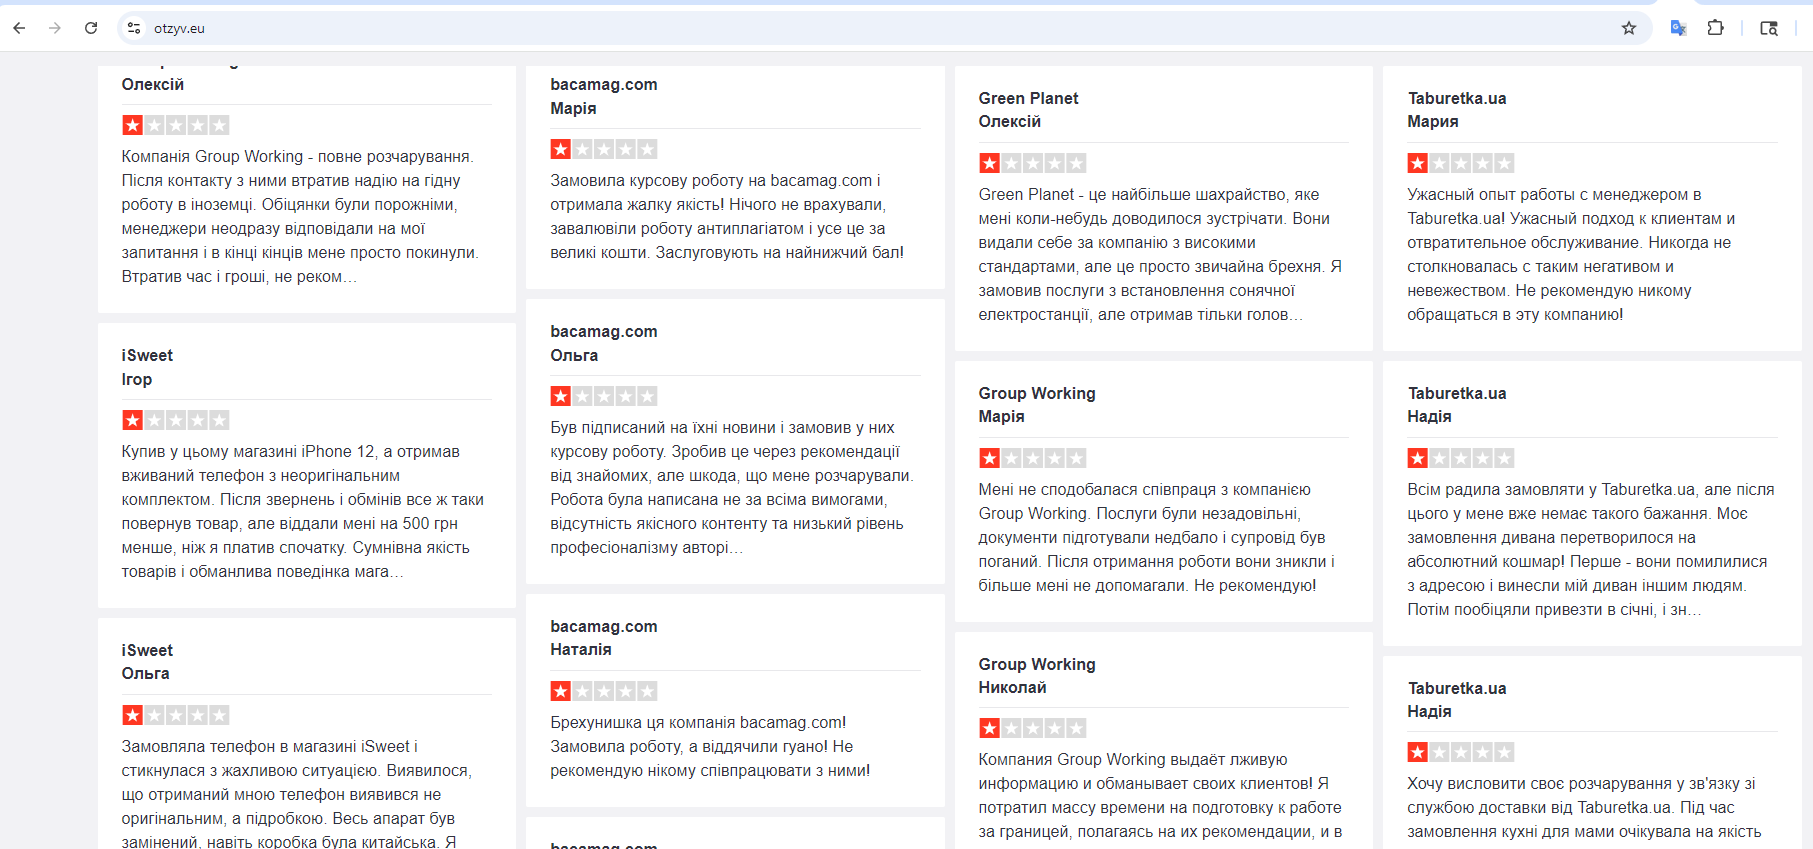This screenshot has width=1813, height=849.
Task: Click the star rating in Марія's Group Working review
Action: [x=1033, y=458]
